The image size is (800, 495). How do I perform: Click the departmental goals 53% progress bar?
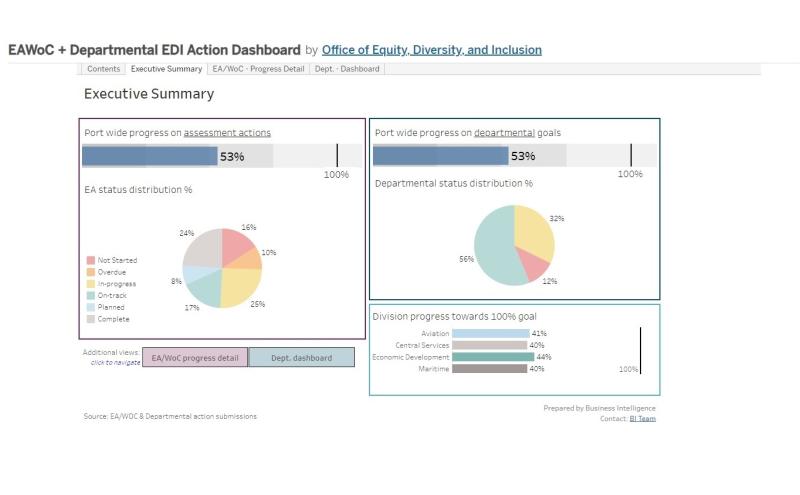point(441,156)
